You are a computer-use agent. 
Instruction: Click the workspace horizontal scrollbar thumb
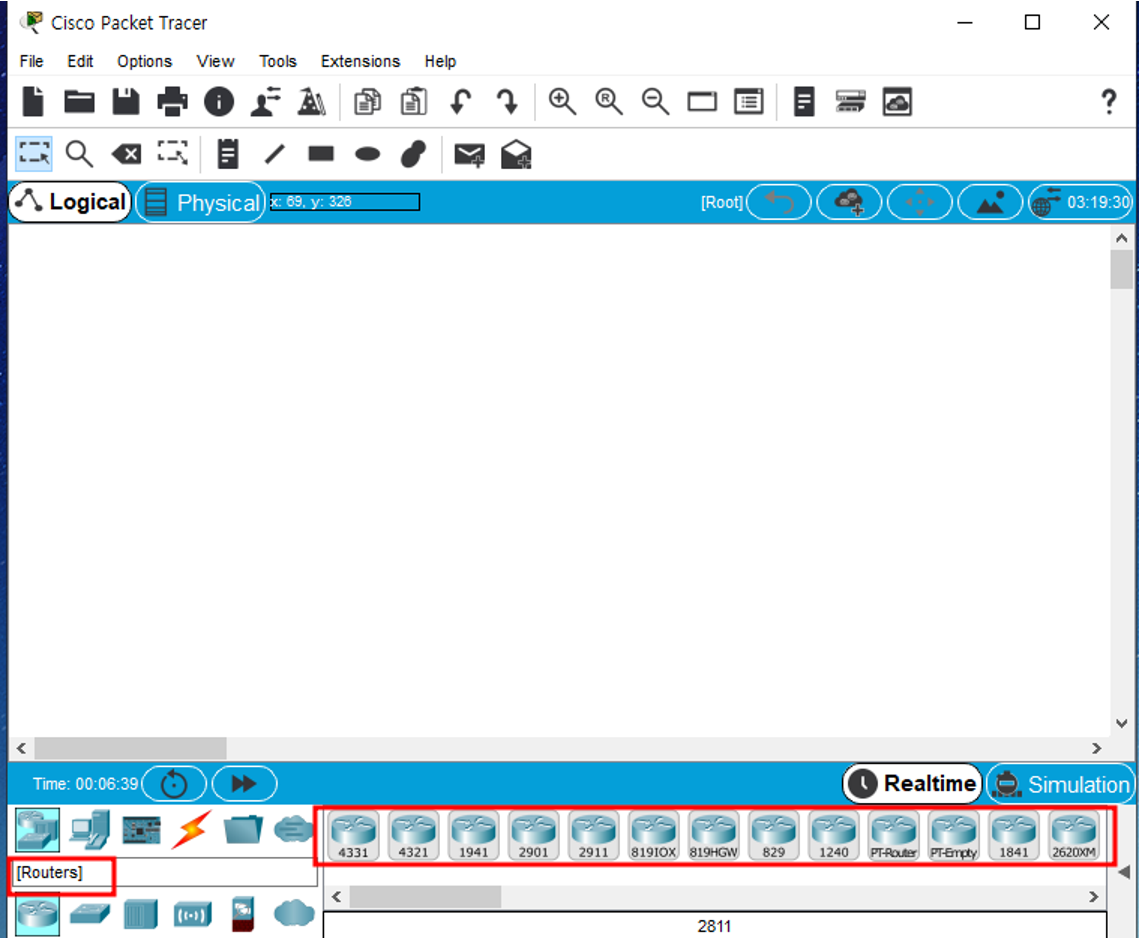(130, 748)
